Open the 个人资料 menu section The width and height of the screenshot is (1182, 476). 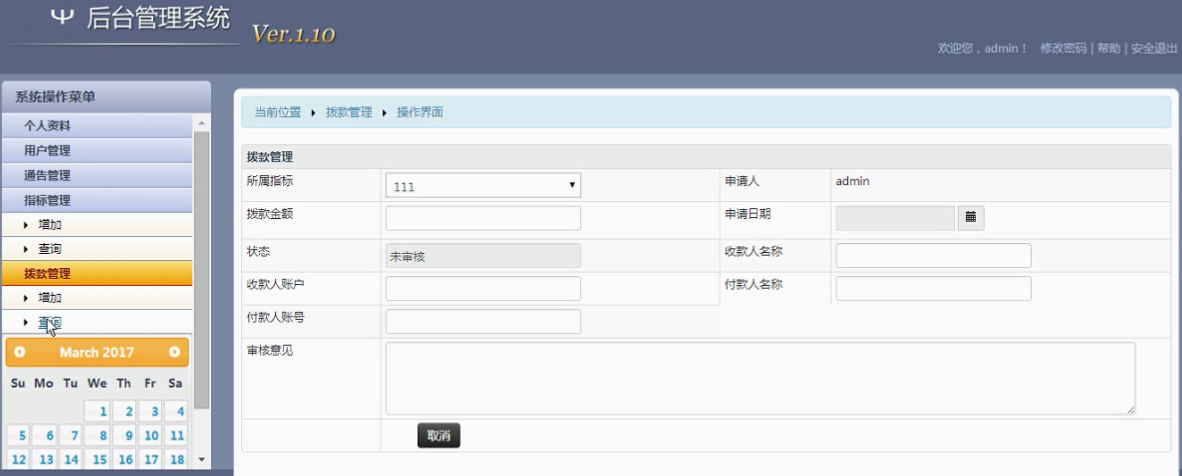pyautogui.click(x=97, y=126)
